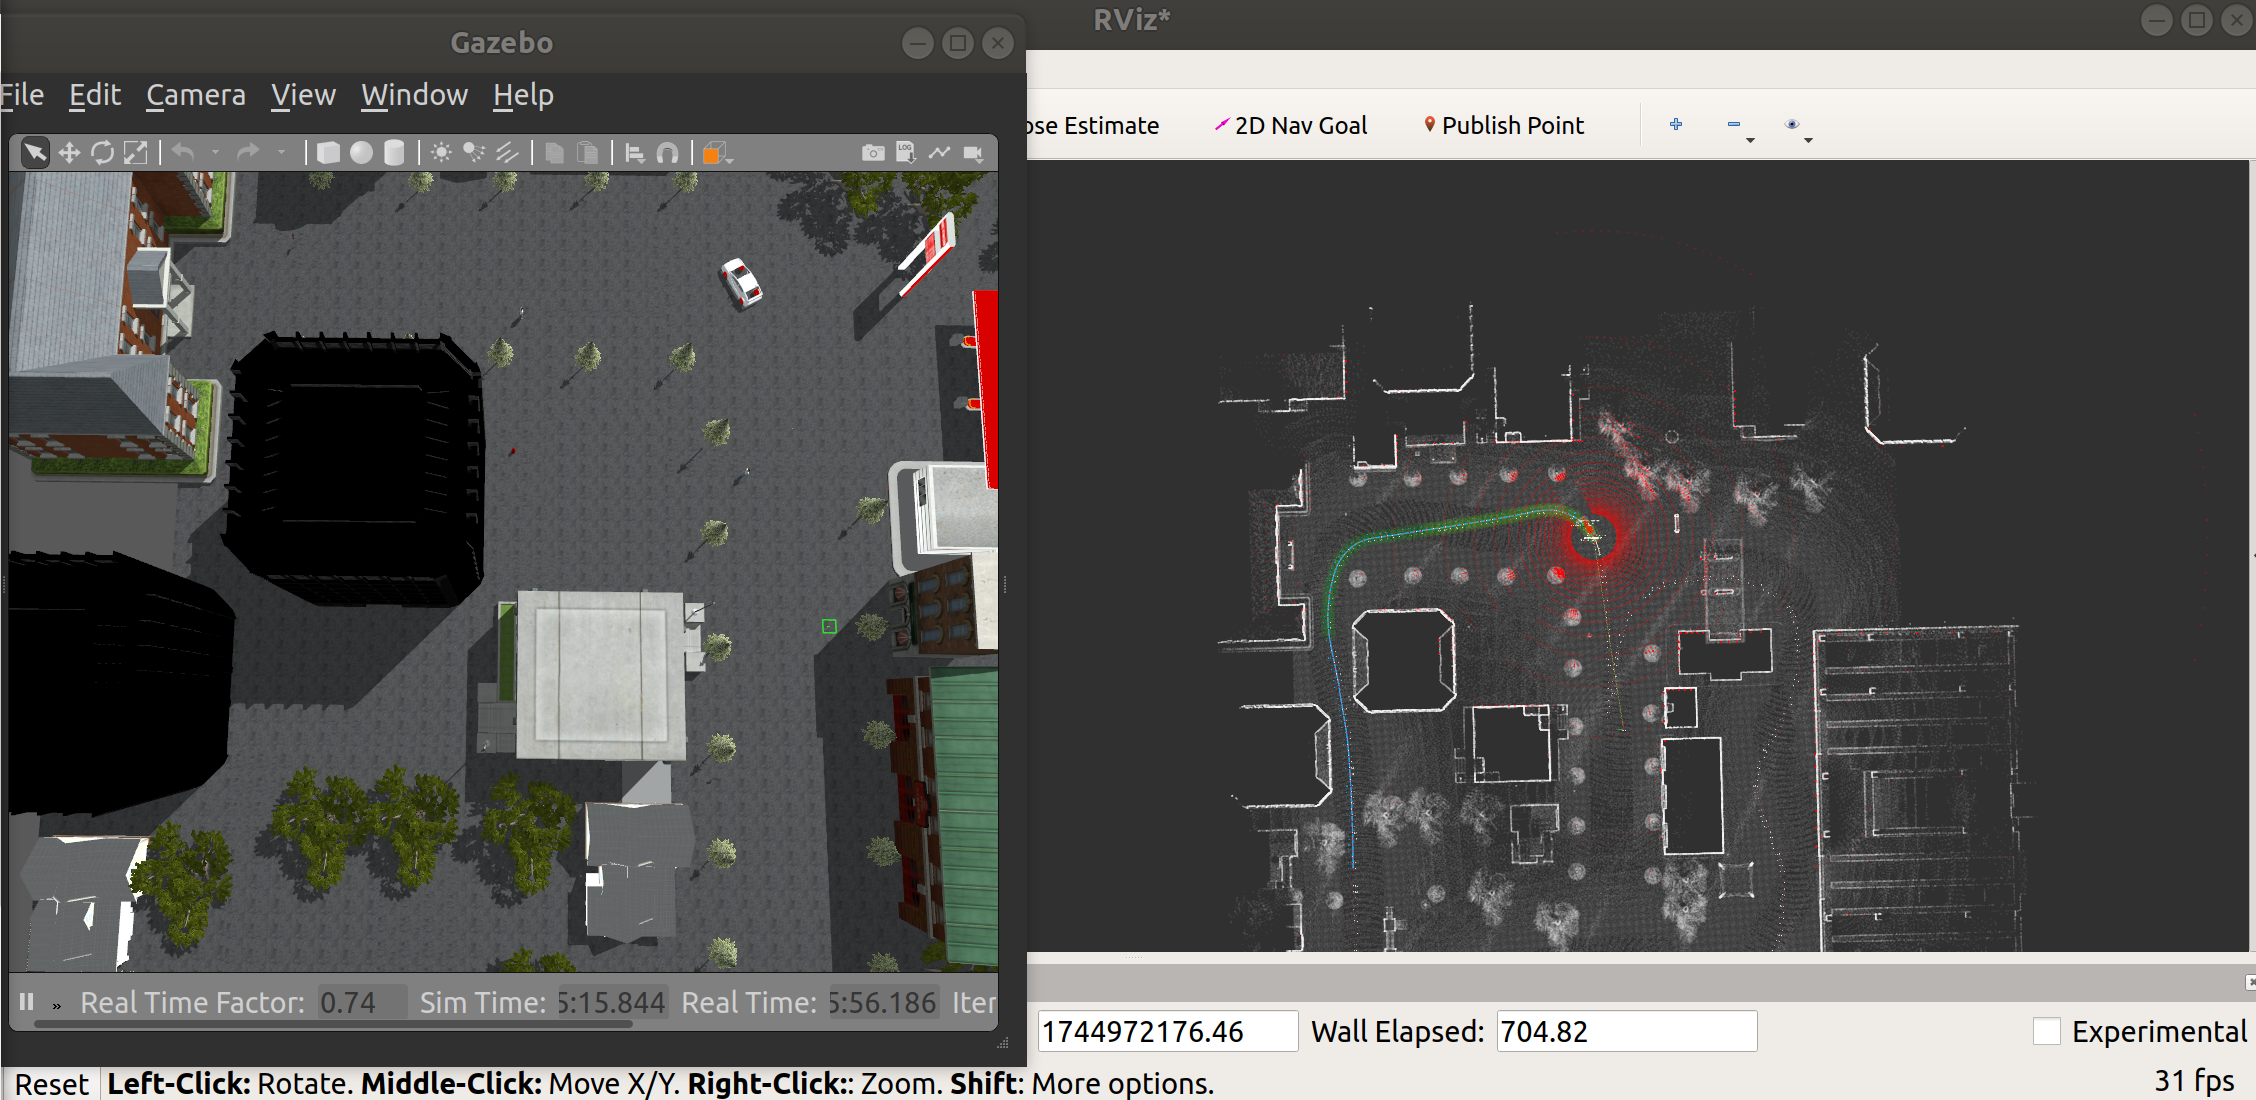The height and width of the screenshot is (1100, 2256).
Task: Expand the RViz eye icon dropdown
Action: pyautogui.click(x=1808, y=141)
